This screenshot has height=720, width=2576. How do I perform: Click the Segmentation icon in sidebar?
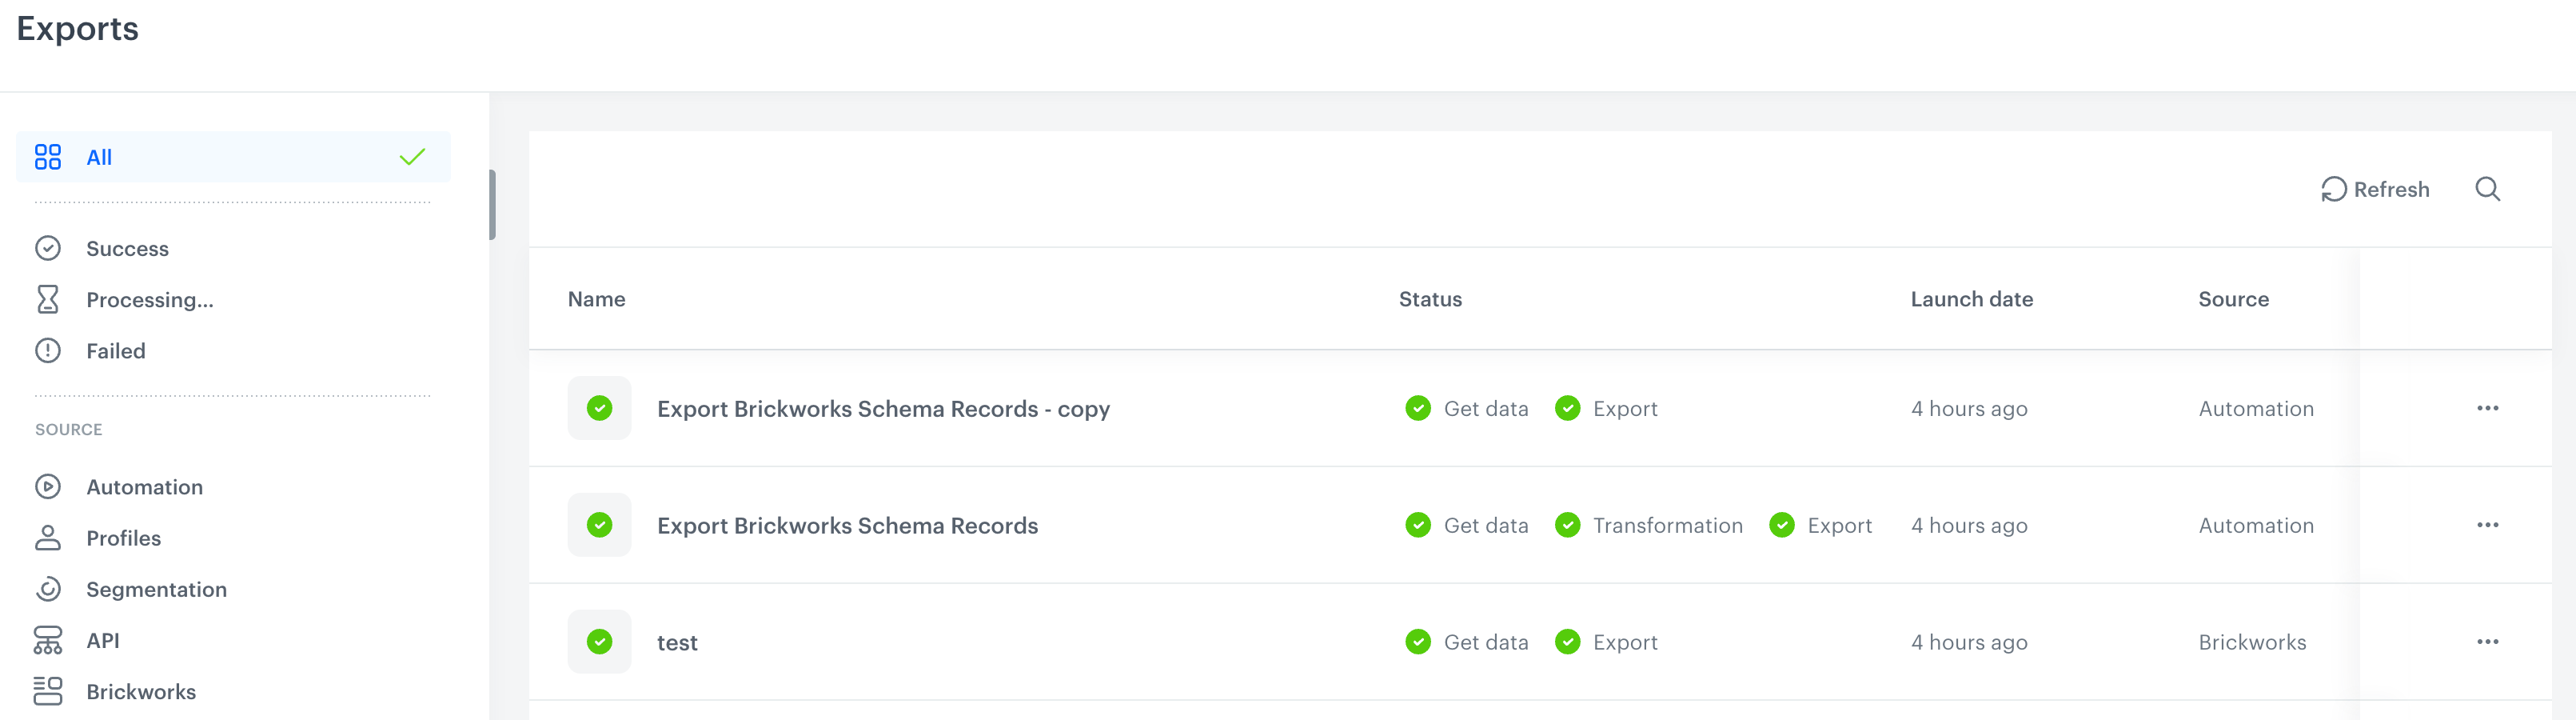(x=49, y=589)
